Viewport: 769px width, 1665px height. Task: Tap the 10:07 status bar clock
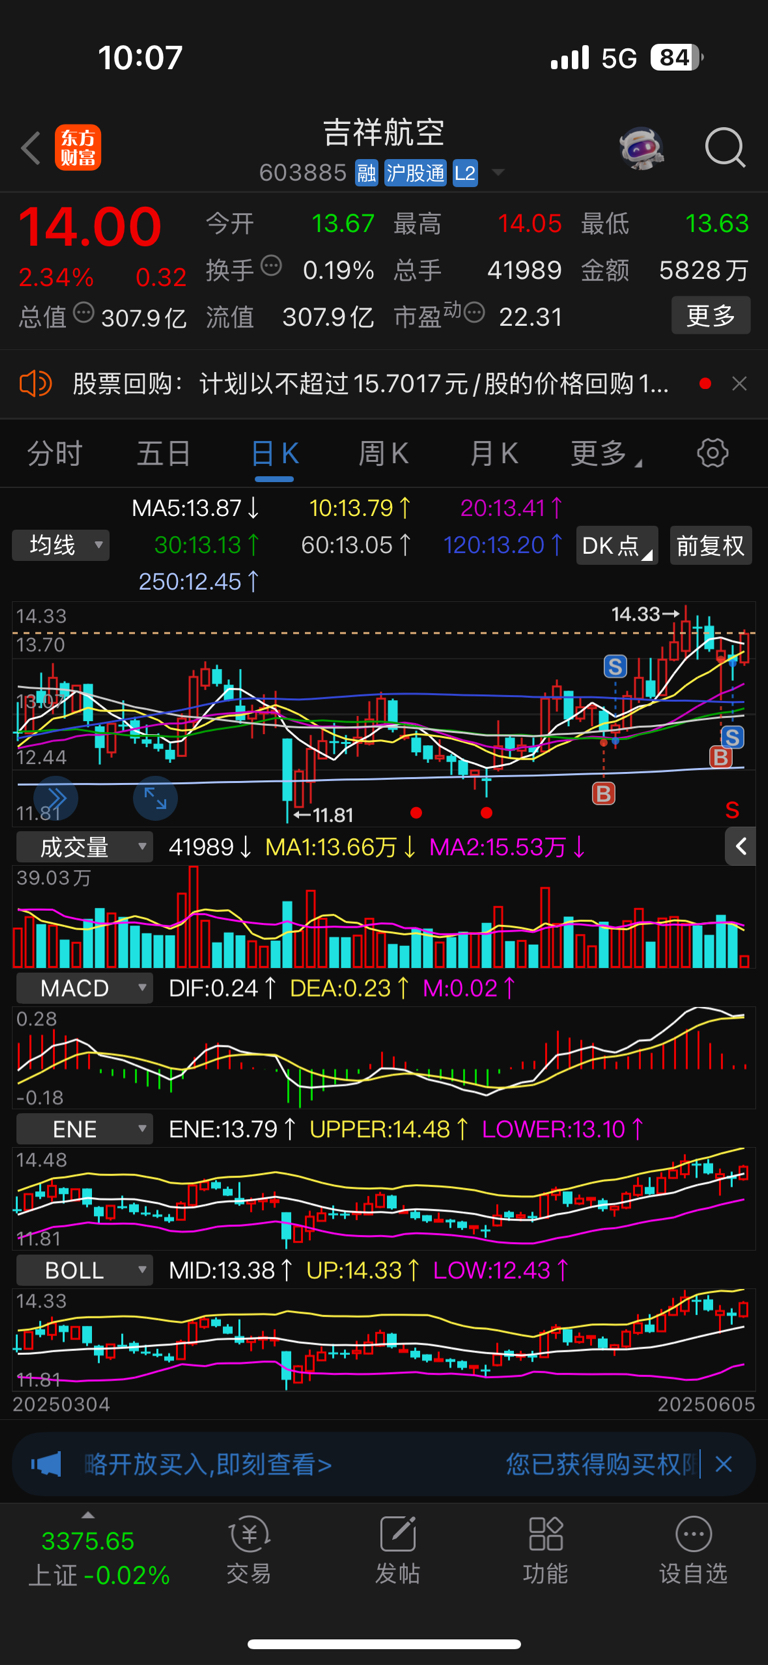[141, 58]
